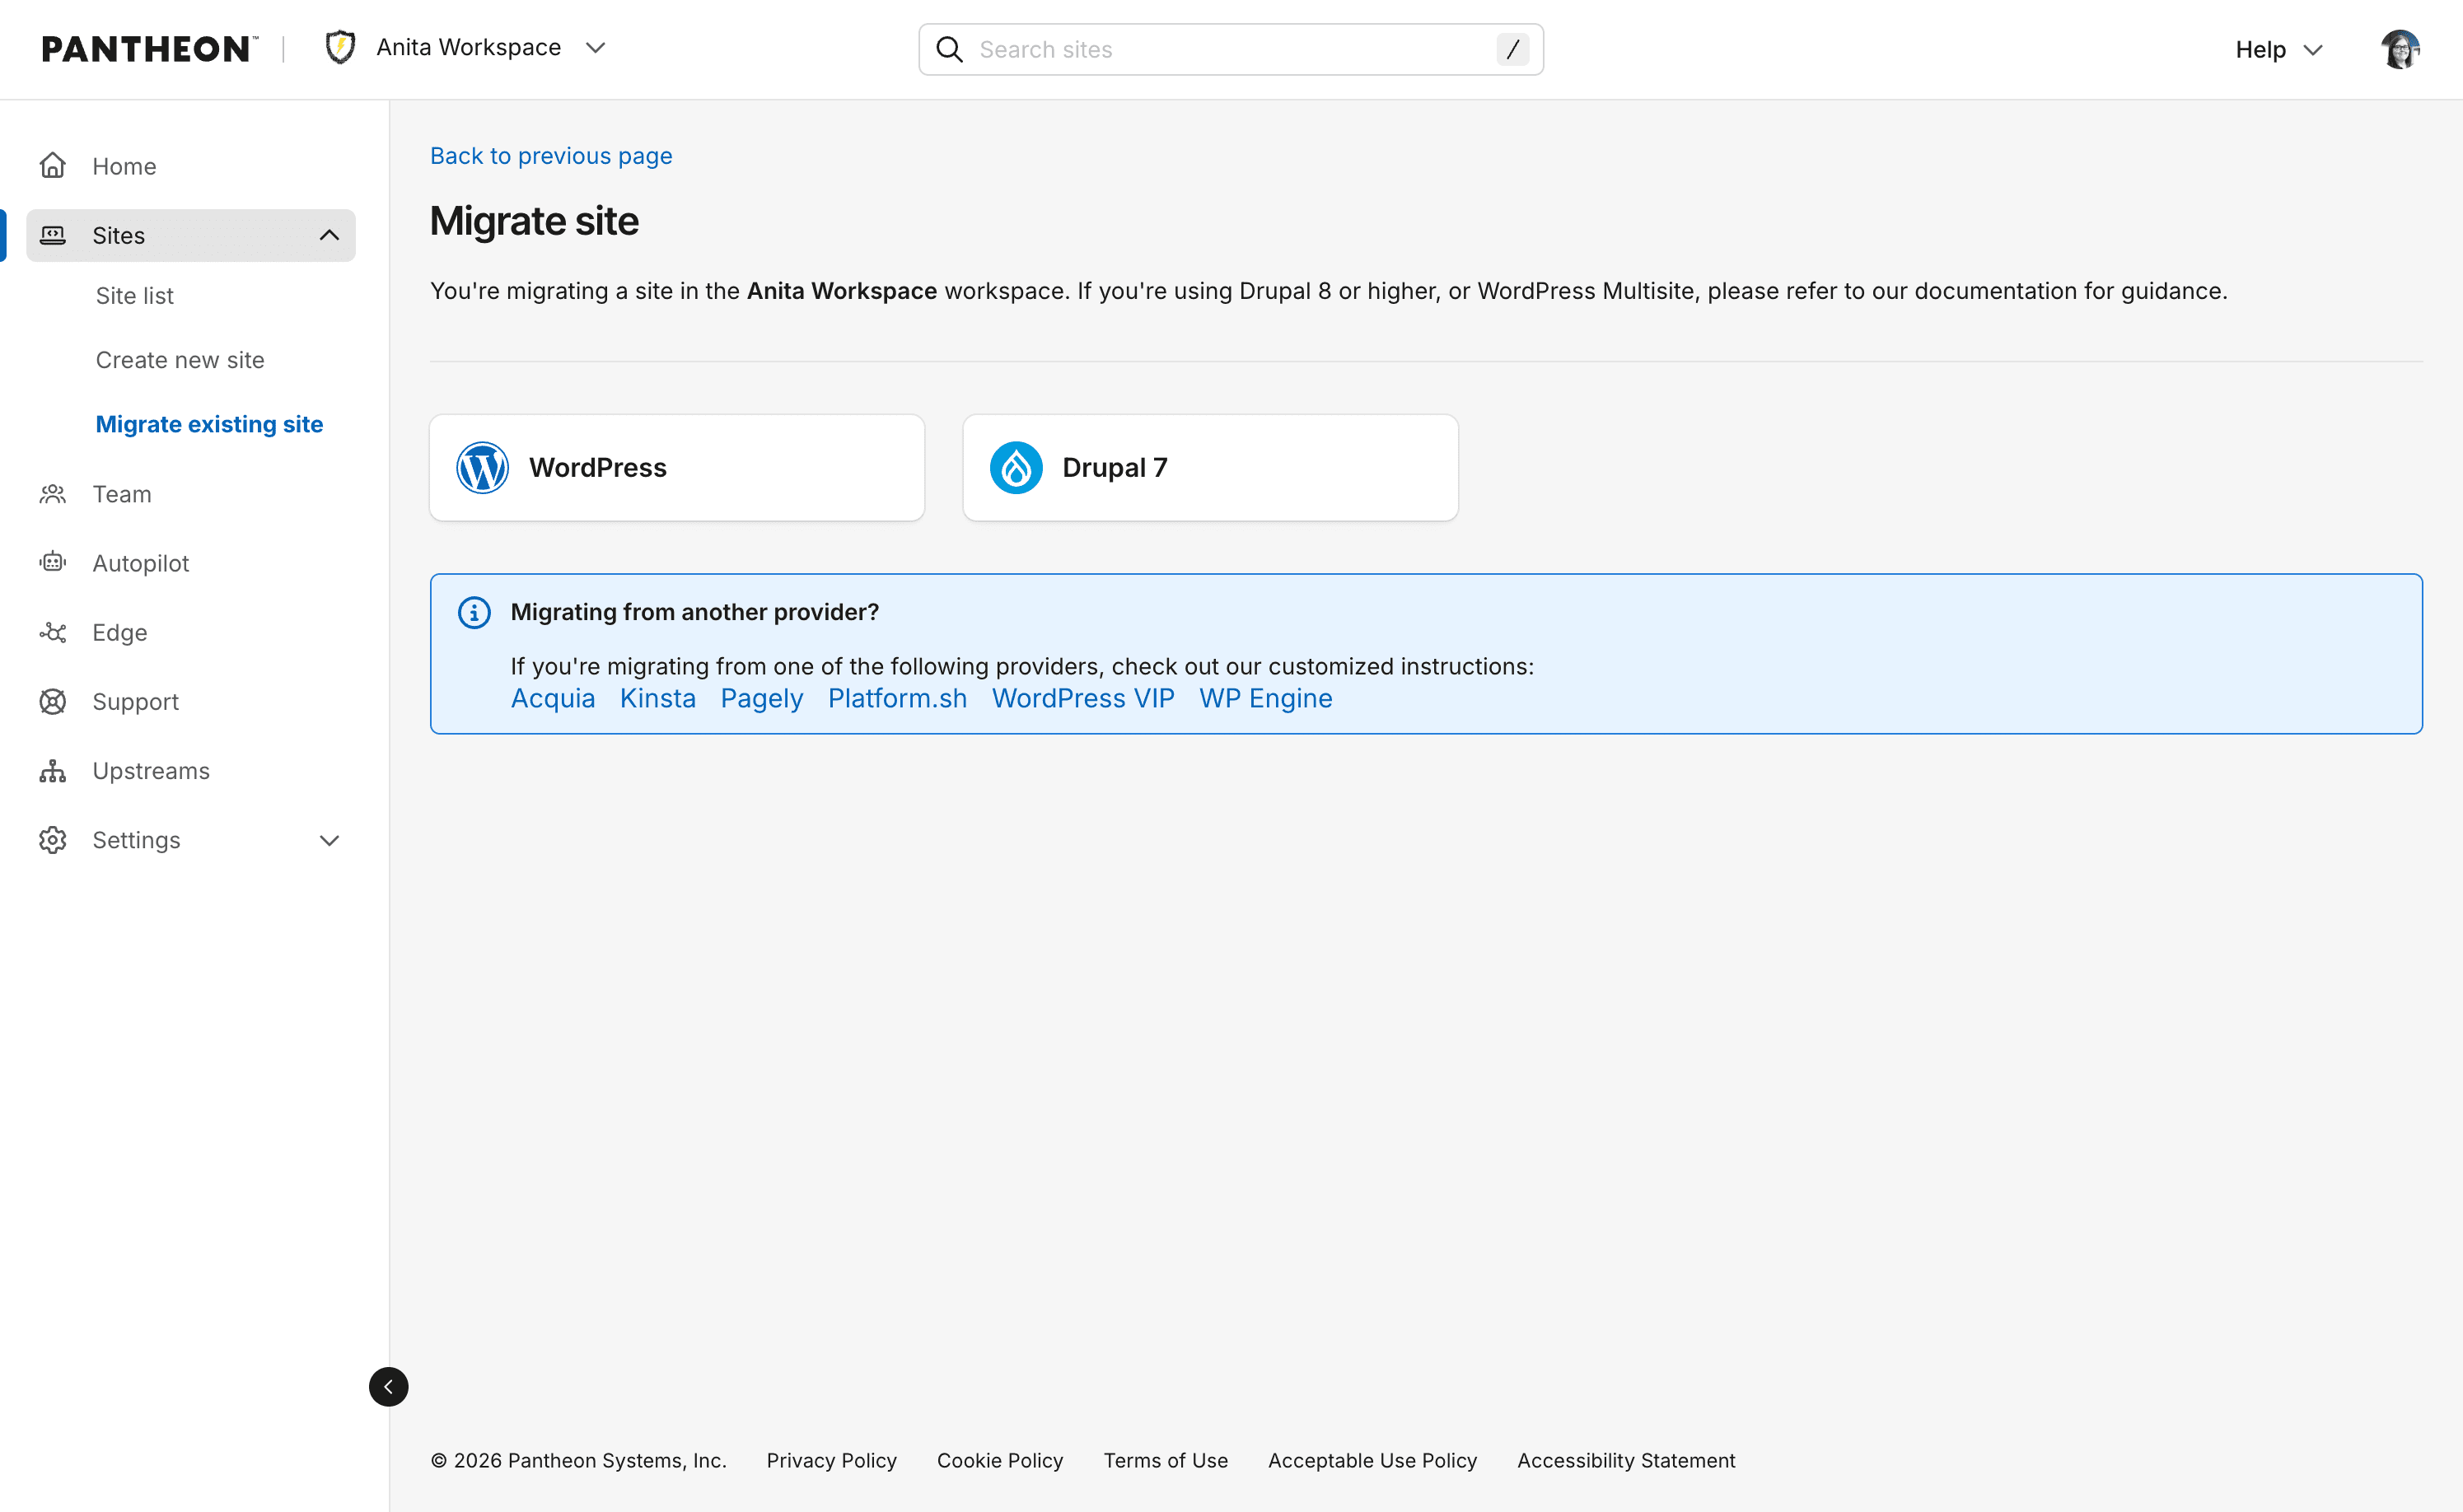Open Acquia migration instructions
2463x1512 pixels.
[x=553, y=698]
